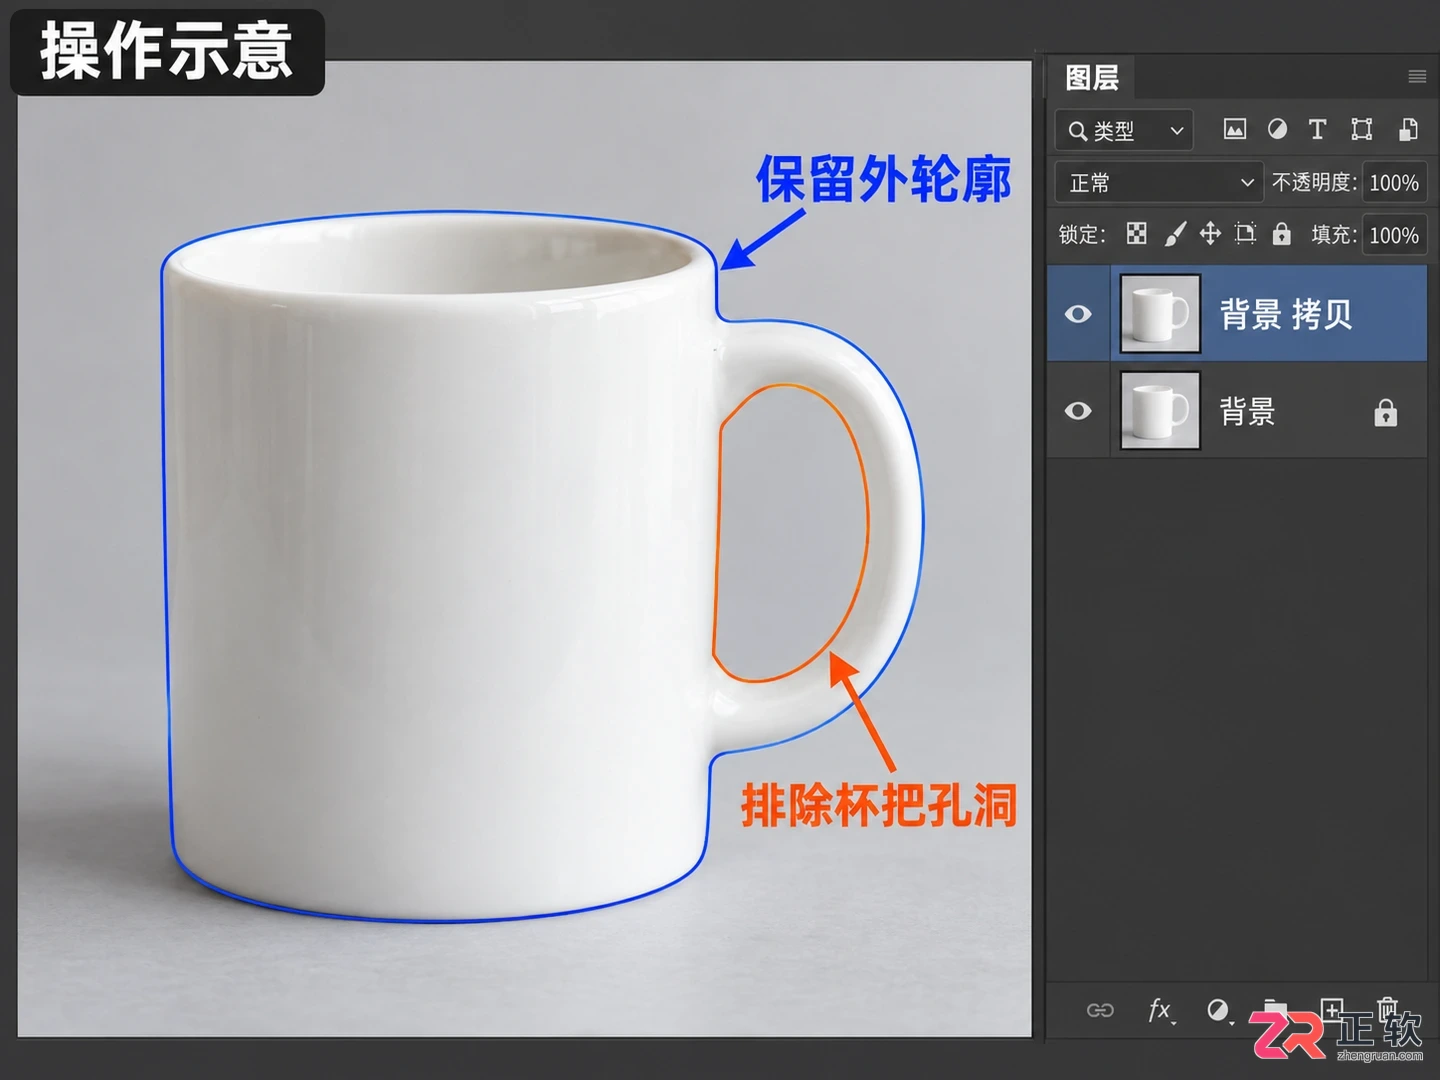Lock all attributes padlock icon
The width and height of the screenshot is (1440, 1080).
(1281, 234)
